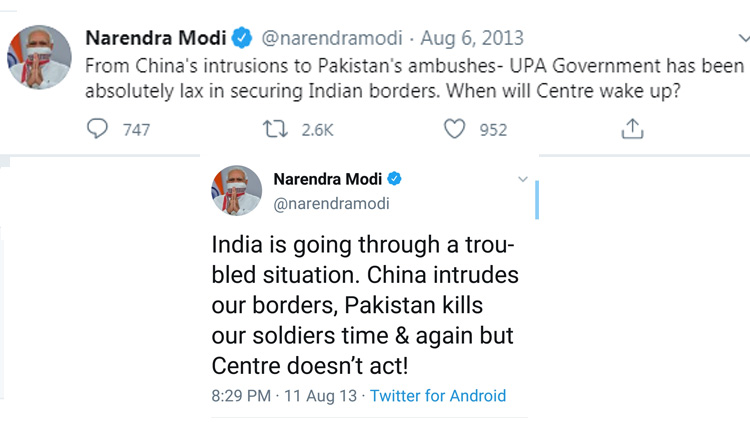Viewport: 750px width, 422px height.
Task: Click @narendramodi handle in the top tweet
Action: 331,40
